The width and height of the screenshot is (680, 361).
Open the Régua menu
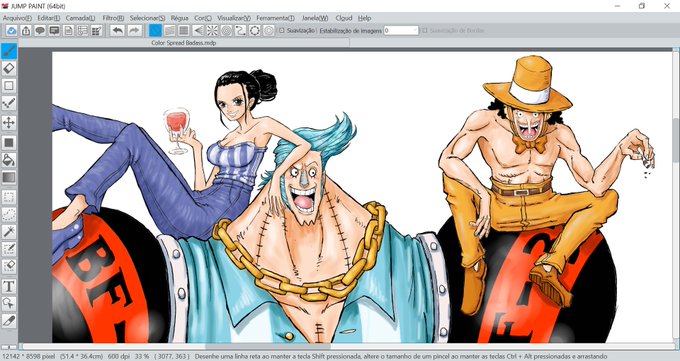coord(180,18)
